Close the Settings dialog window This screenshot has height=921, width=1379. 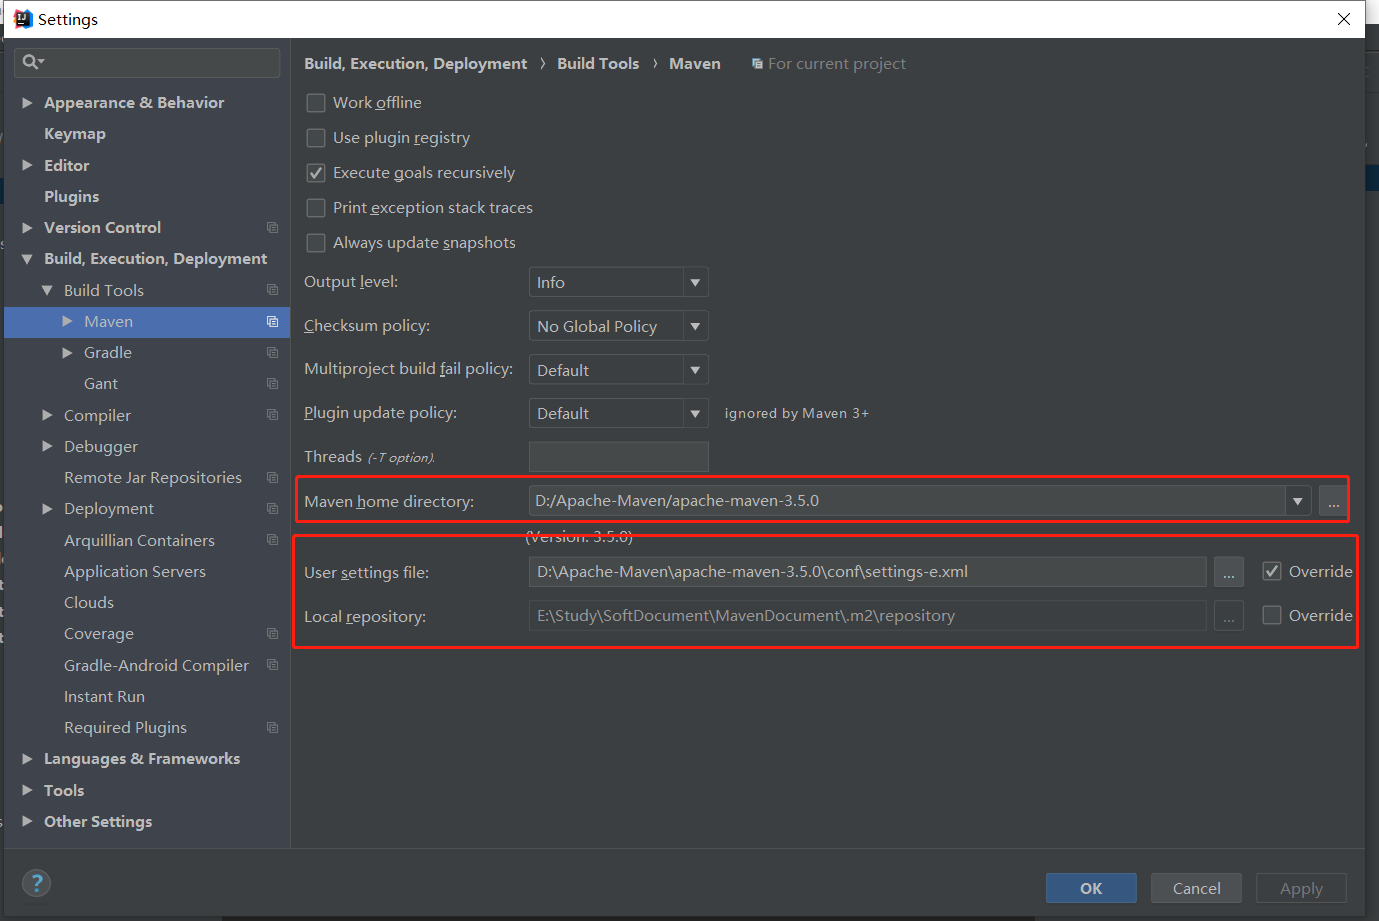click(x=1344, y=19)
